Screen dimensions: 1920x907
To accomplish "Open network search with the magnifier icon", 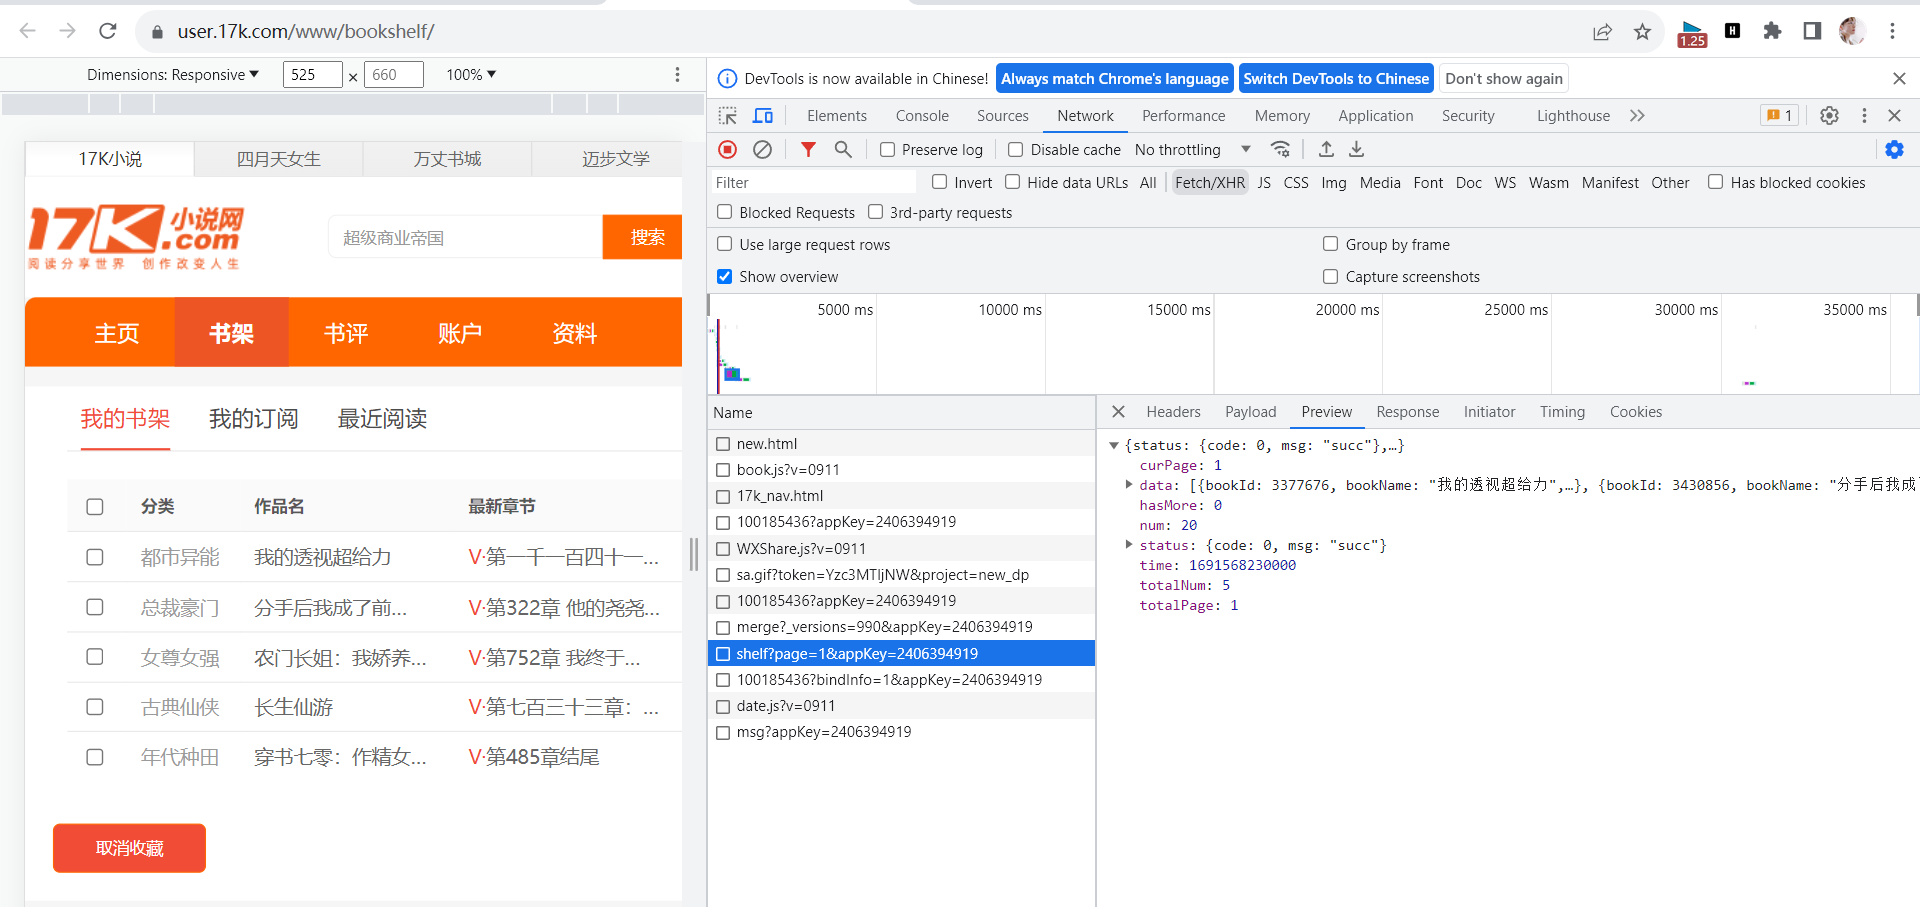I will [843, 149].
